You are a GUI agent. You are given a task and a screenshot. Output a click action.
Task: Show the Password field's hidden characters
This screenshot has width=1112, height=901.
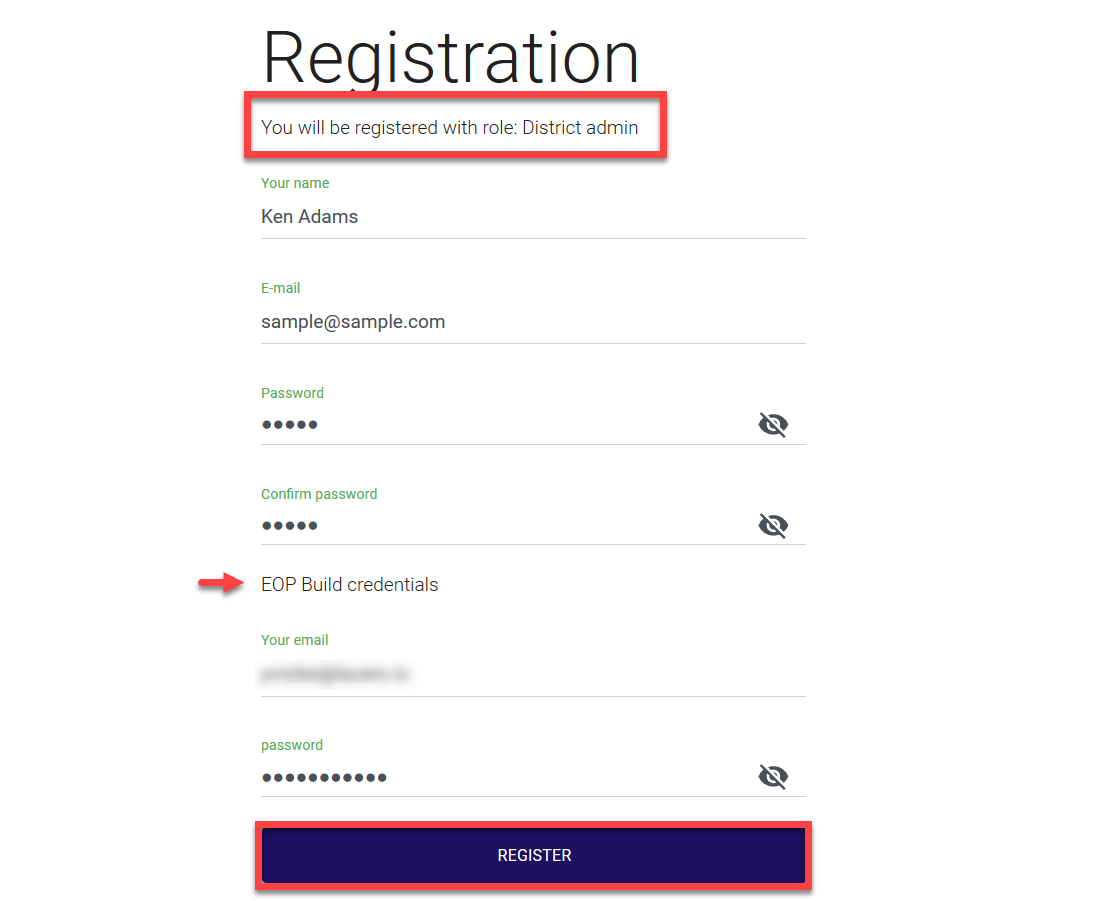coord(772,425)
